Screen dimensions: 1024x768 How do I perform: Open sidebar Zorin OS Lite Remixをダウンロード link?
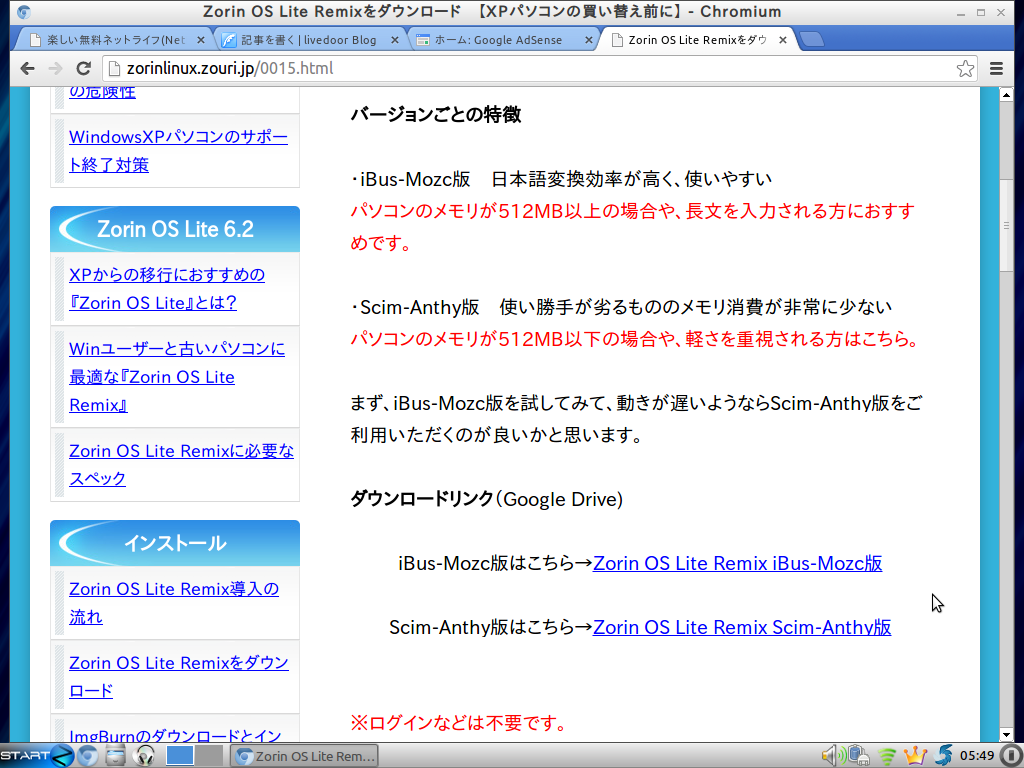(x=179, y=677)
